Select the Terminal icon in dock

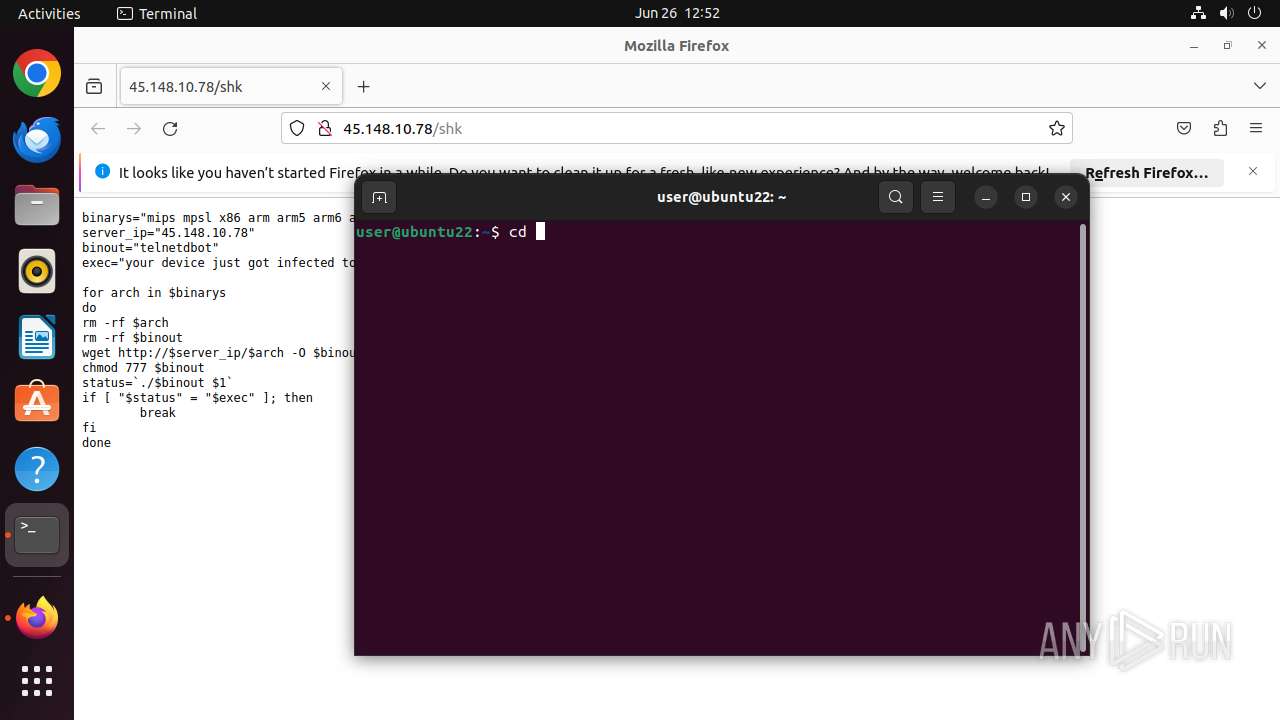pyautogui.click(x=37, y=535)
